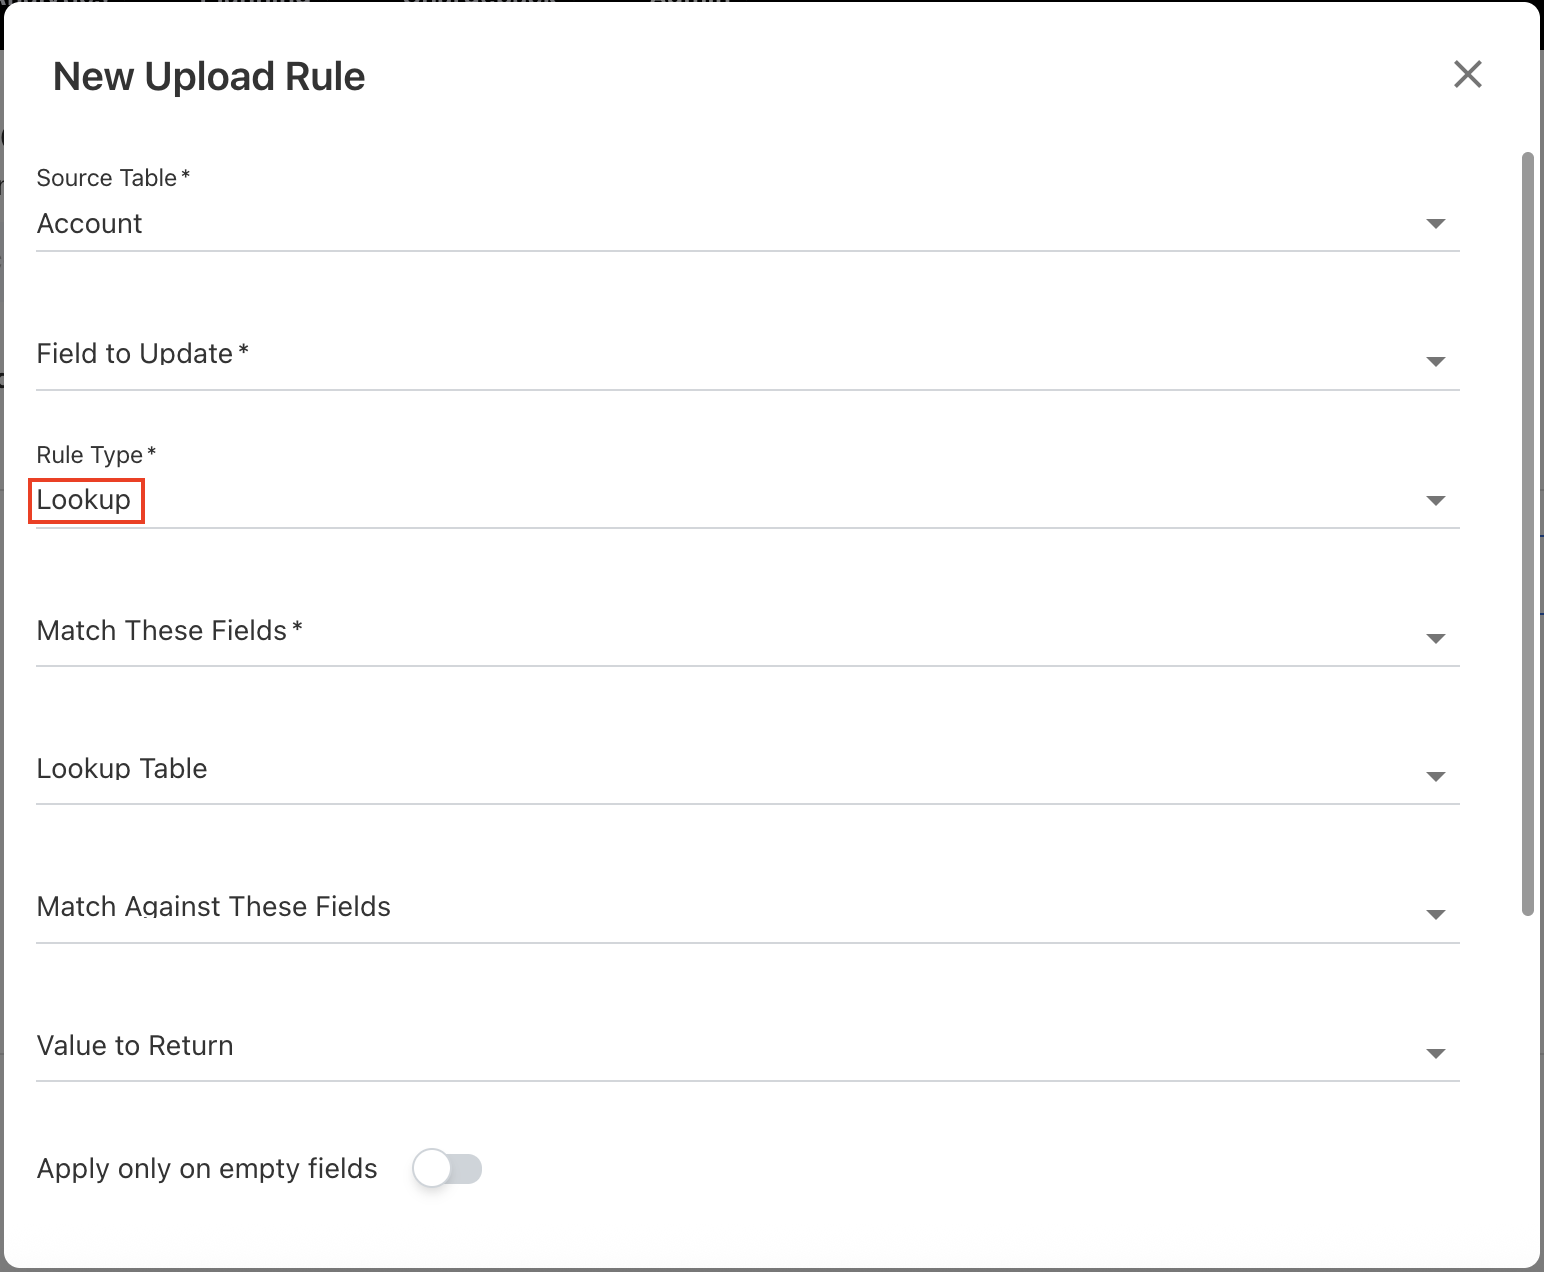Viewport: 1544px width, 1272px height.
Task: Click the Lookup Table dropdown arrow icon
Action: (x=1436, y=776)
